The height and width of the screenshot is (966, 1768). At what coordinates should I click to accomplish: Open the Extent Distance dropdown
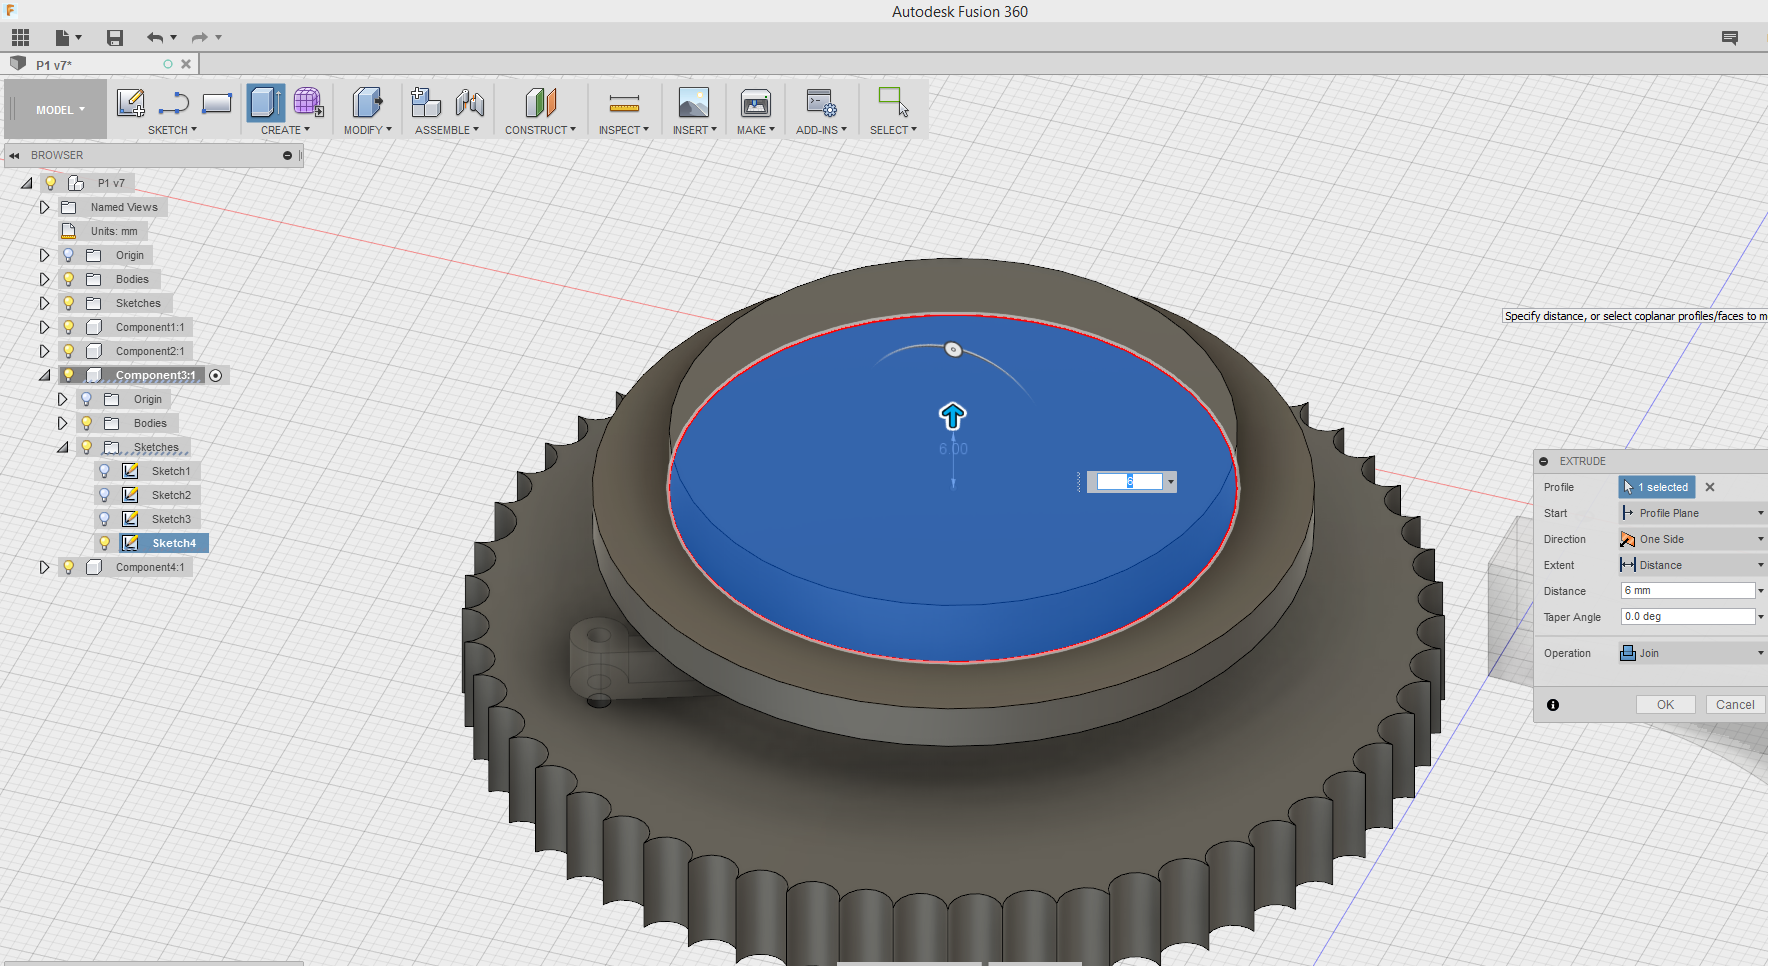tap(1692, 565)
